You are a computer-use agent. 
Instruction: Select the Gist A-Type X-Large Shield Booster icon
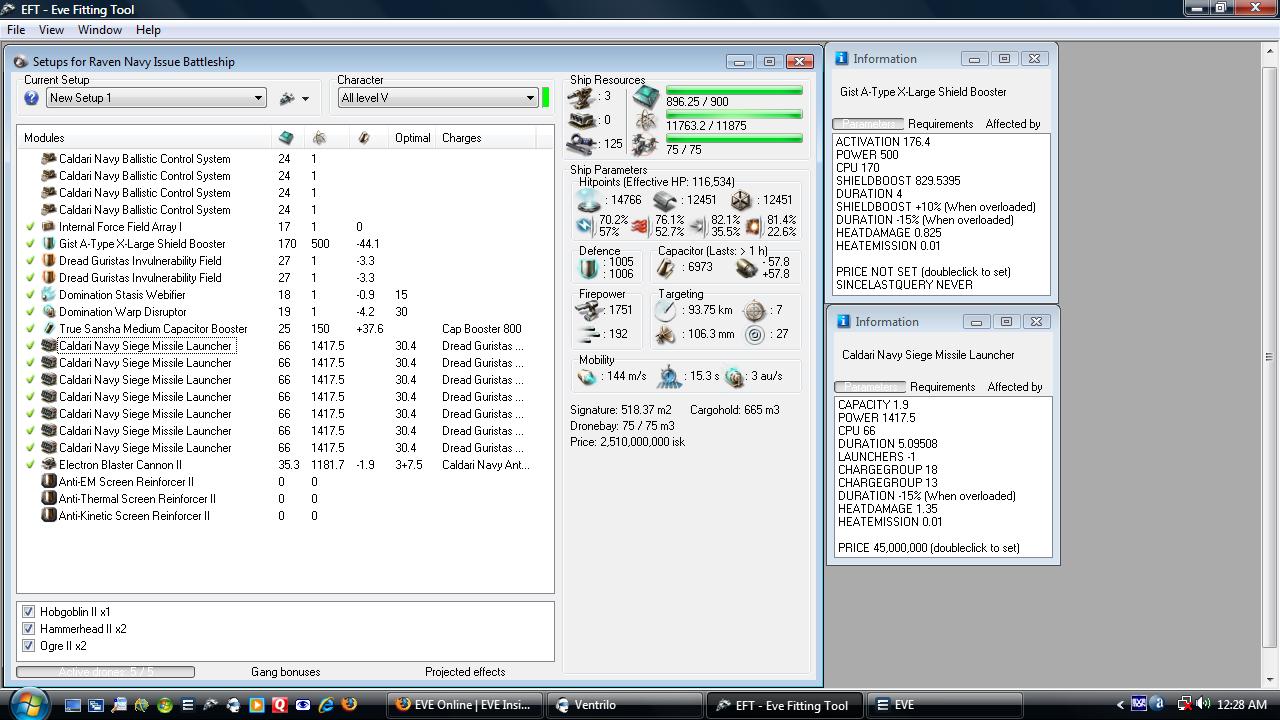(48, 244)
